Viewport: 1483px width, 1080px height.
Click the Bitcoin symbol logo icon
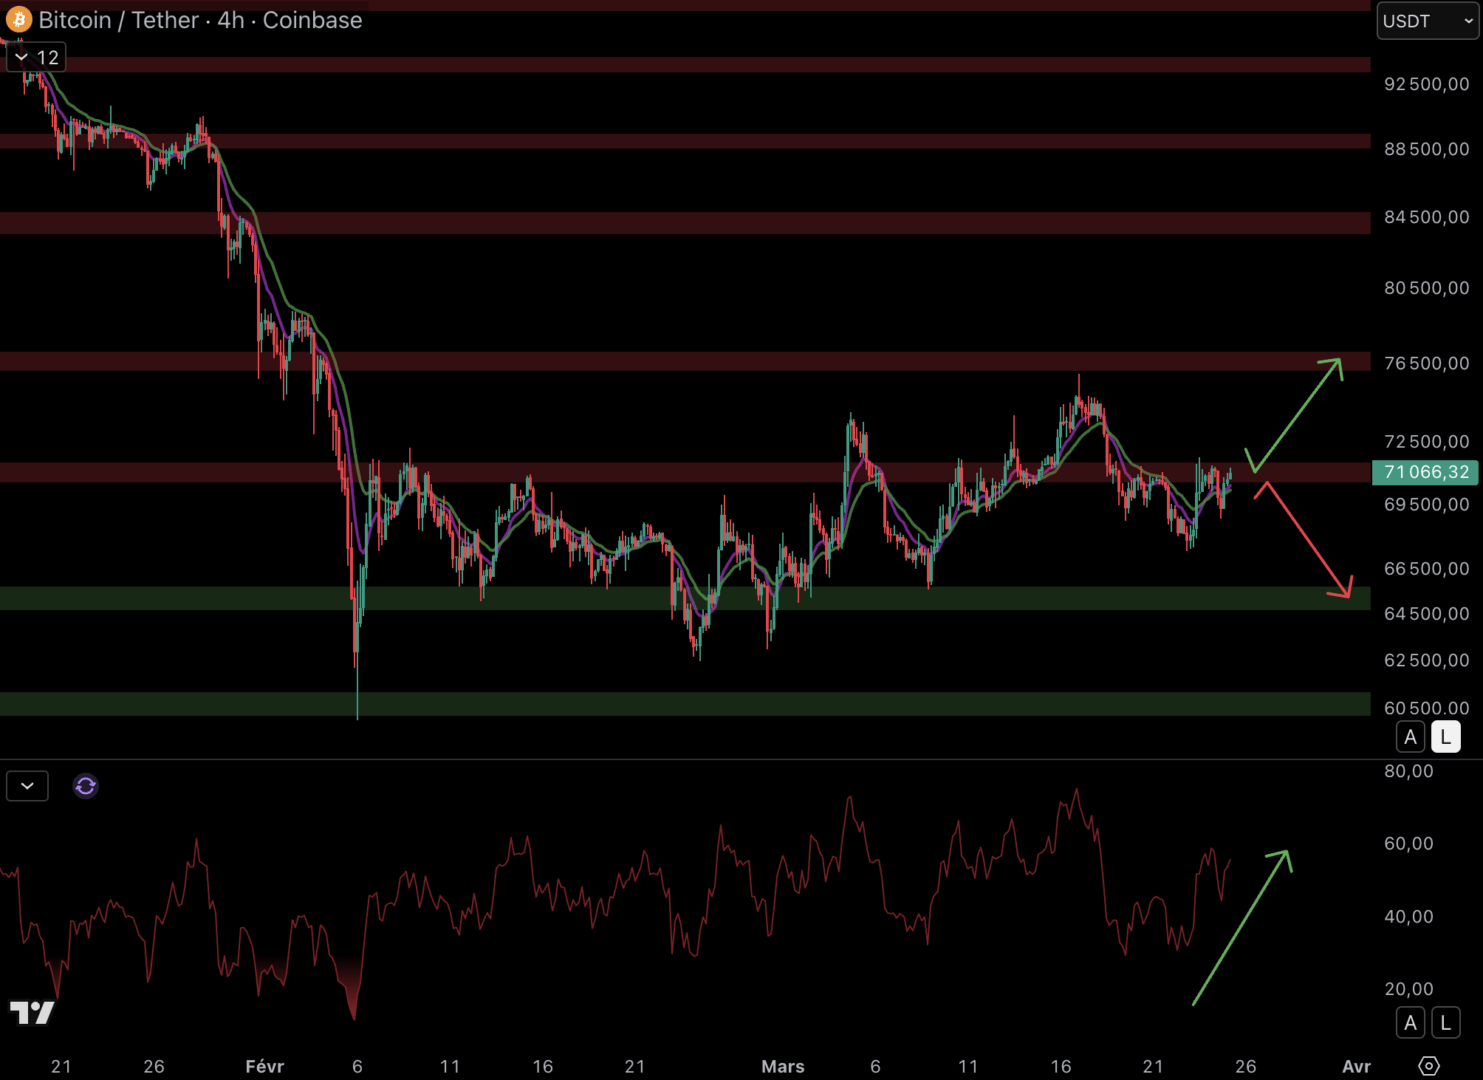point(19,20)
